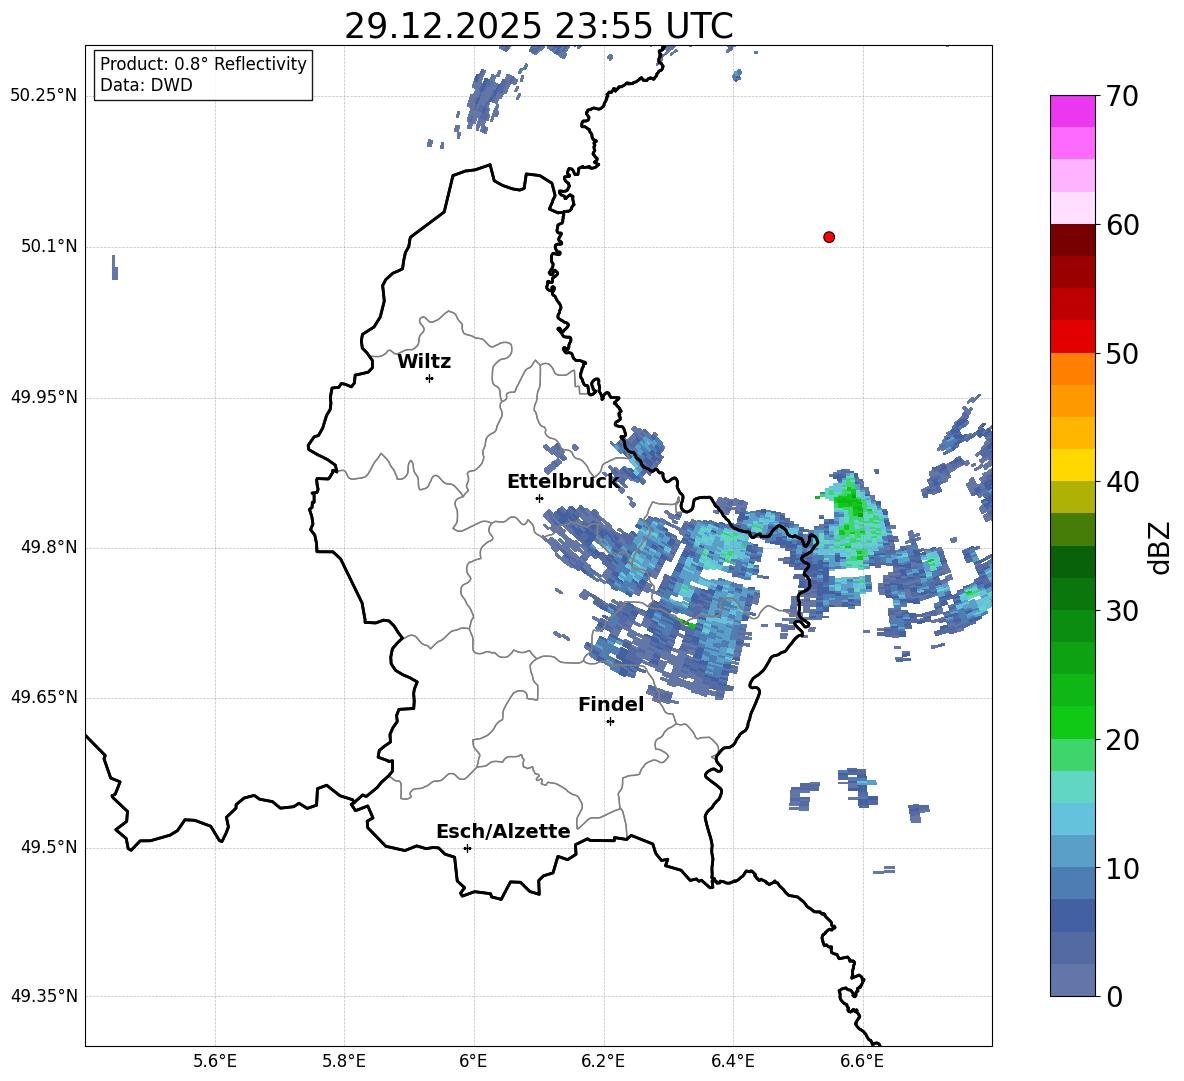Click the orange band below 50 dBZ
The height and width of the screenshot is (1081, 1184).
tap(1072, 368)
